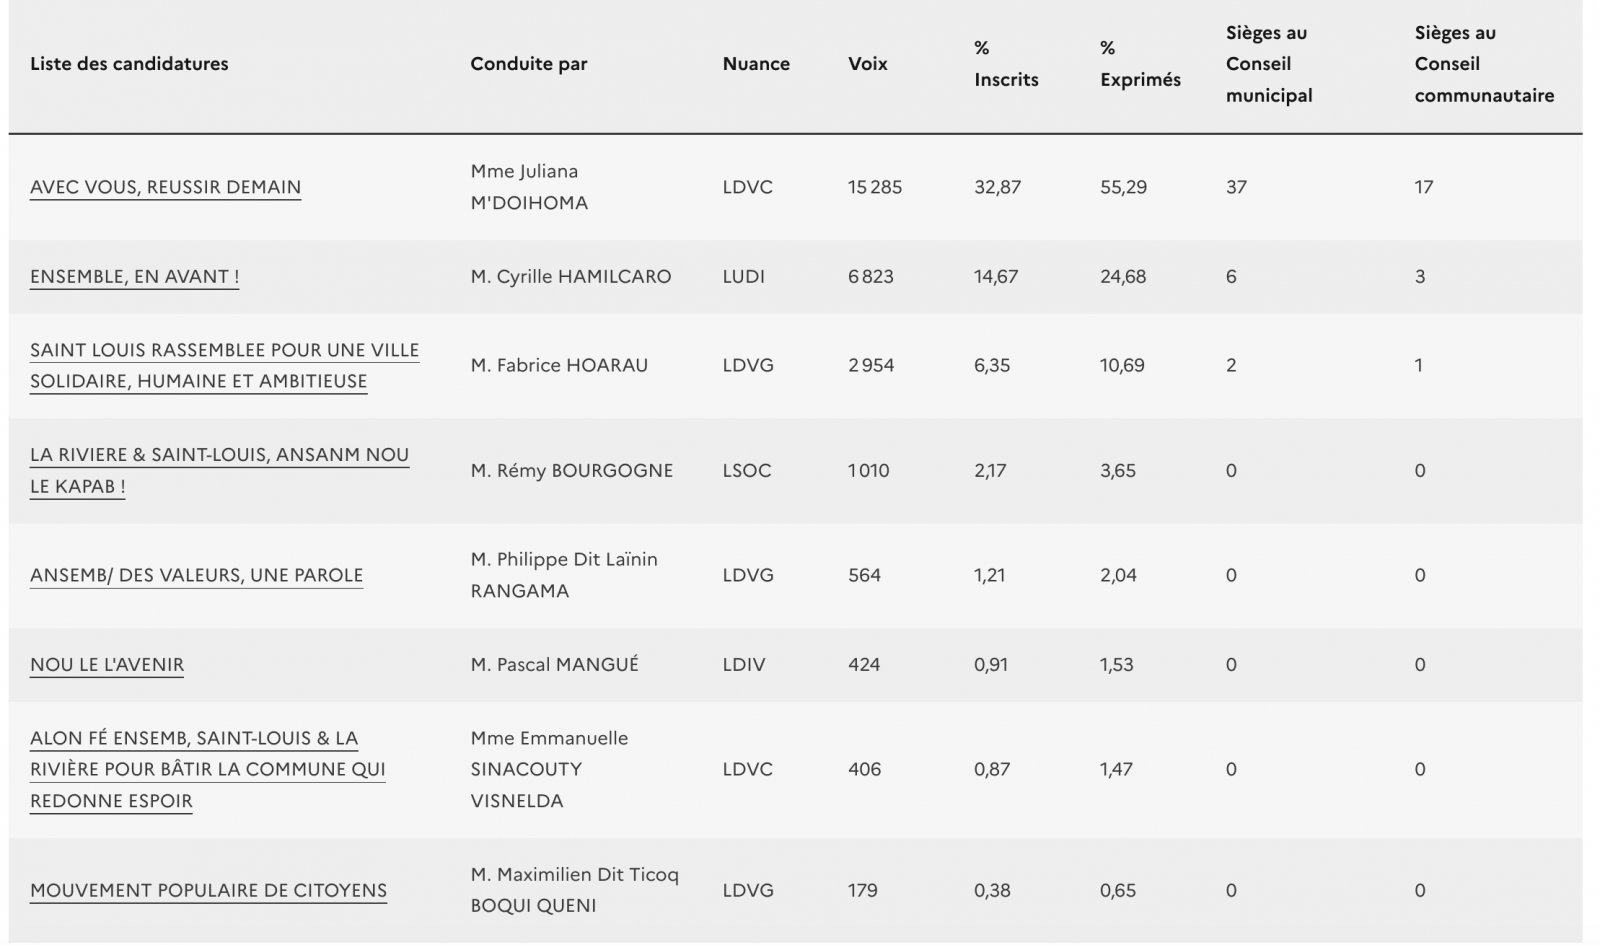Click the % Inscrits column header
Image resolution: width=1600 pixels, height=945 pixels.
1006,64
